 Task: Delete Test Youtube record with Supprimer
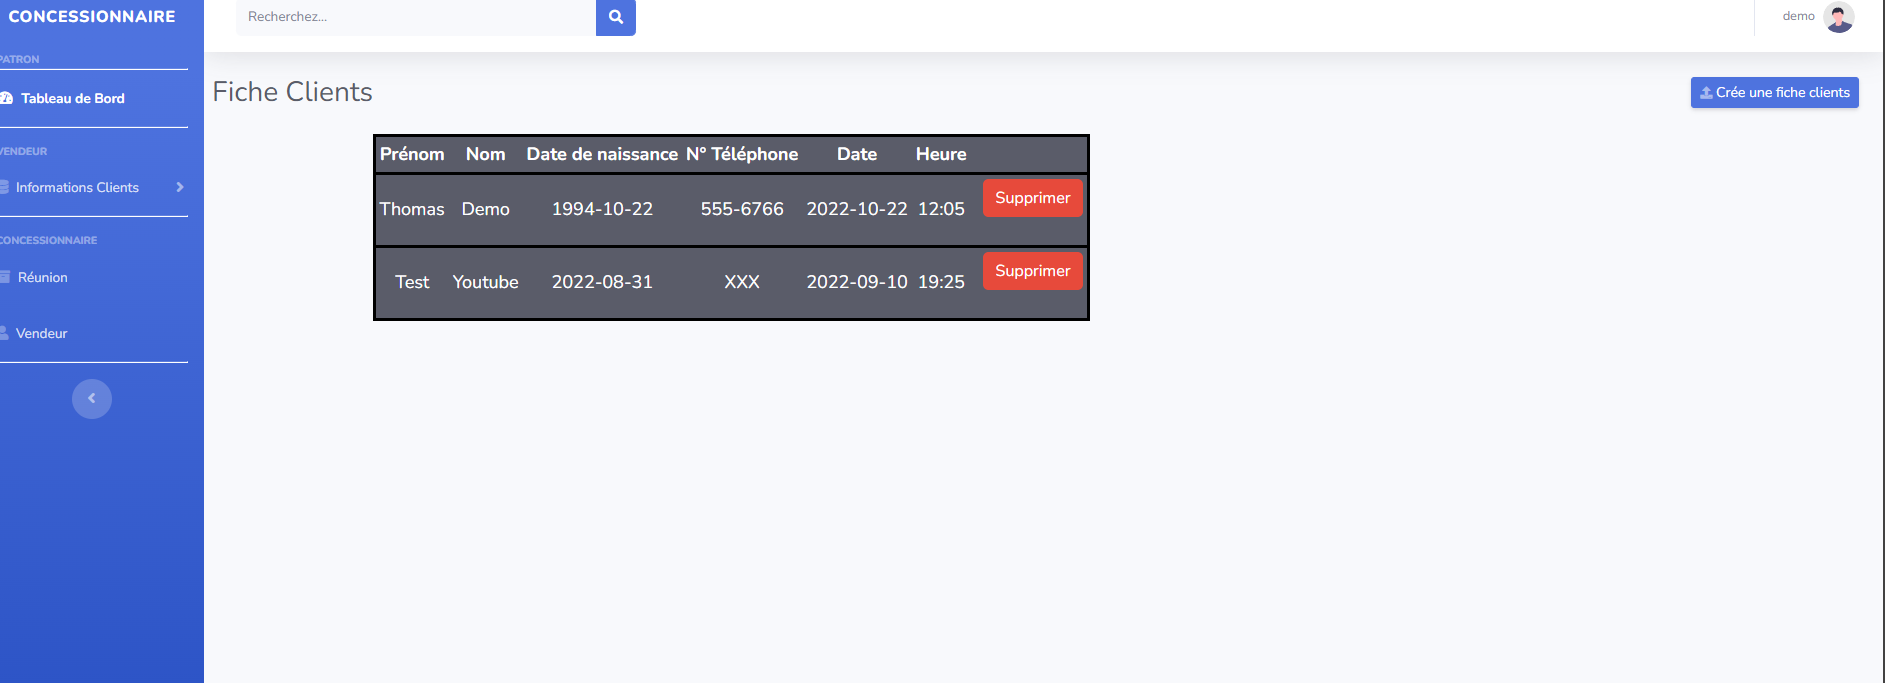click(x=1032, y=271)
